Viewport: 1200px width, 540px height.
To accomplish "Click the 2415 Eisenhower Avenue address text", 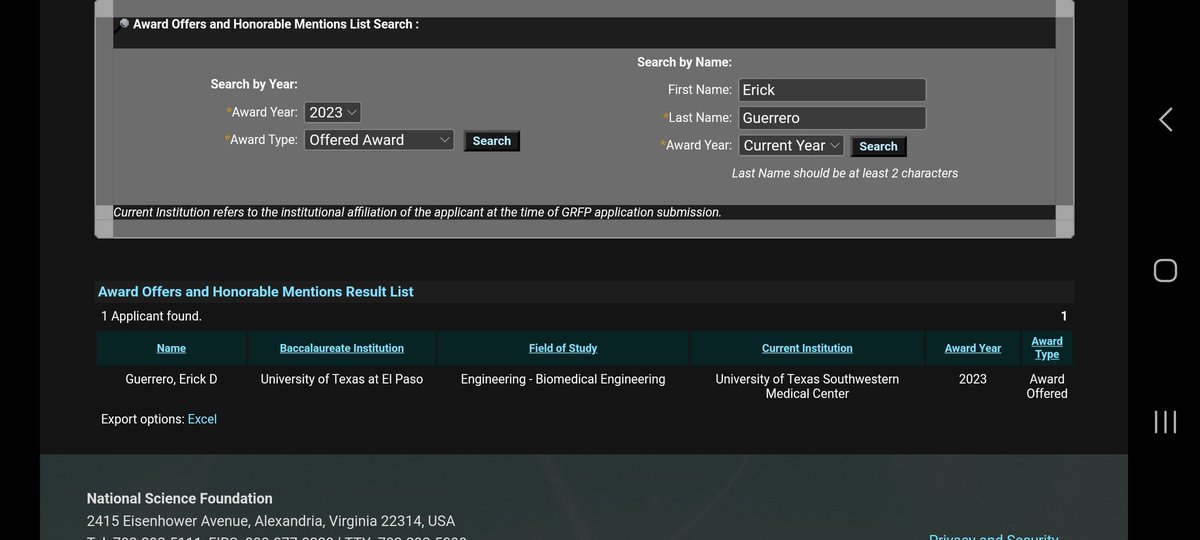I will pos(271,521).
